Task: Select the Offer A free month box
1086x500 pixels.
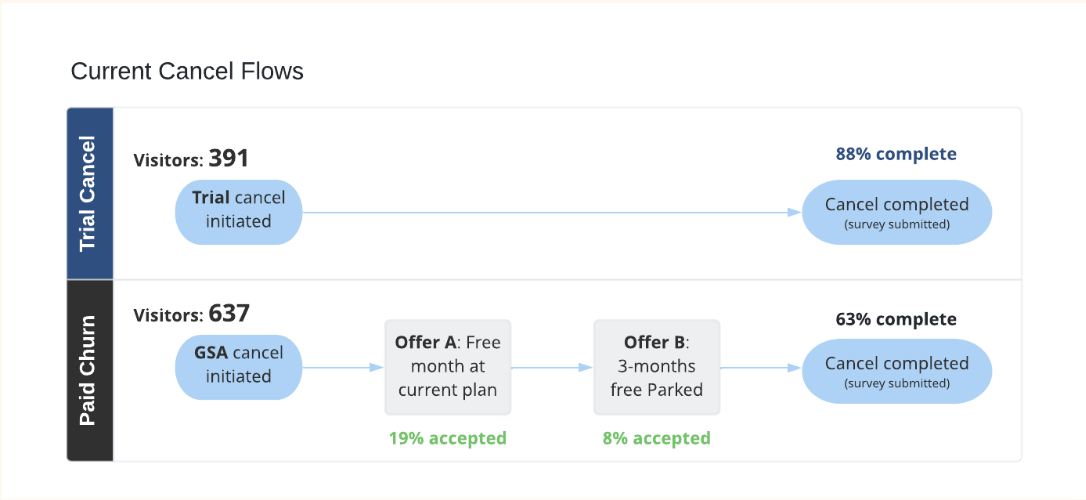Action: pyautogui.click(x=448, y=366)
